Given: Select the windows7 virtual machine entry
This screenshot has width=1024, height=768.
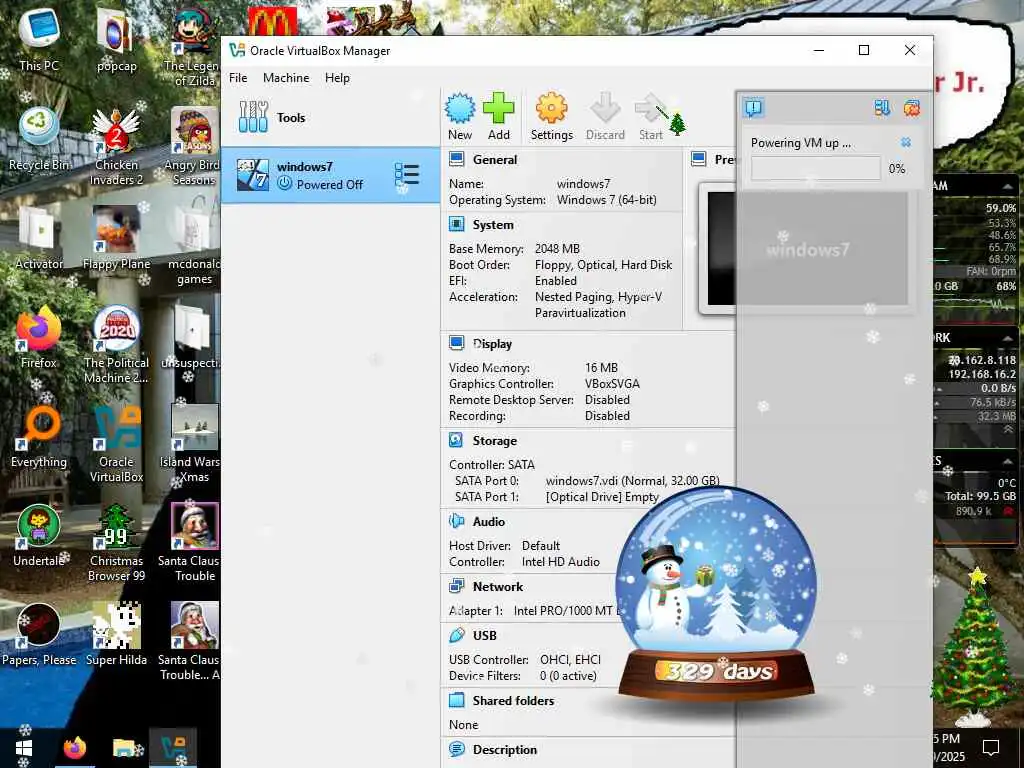Looking at the screenshot, I should pos(330,175).
